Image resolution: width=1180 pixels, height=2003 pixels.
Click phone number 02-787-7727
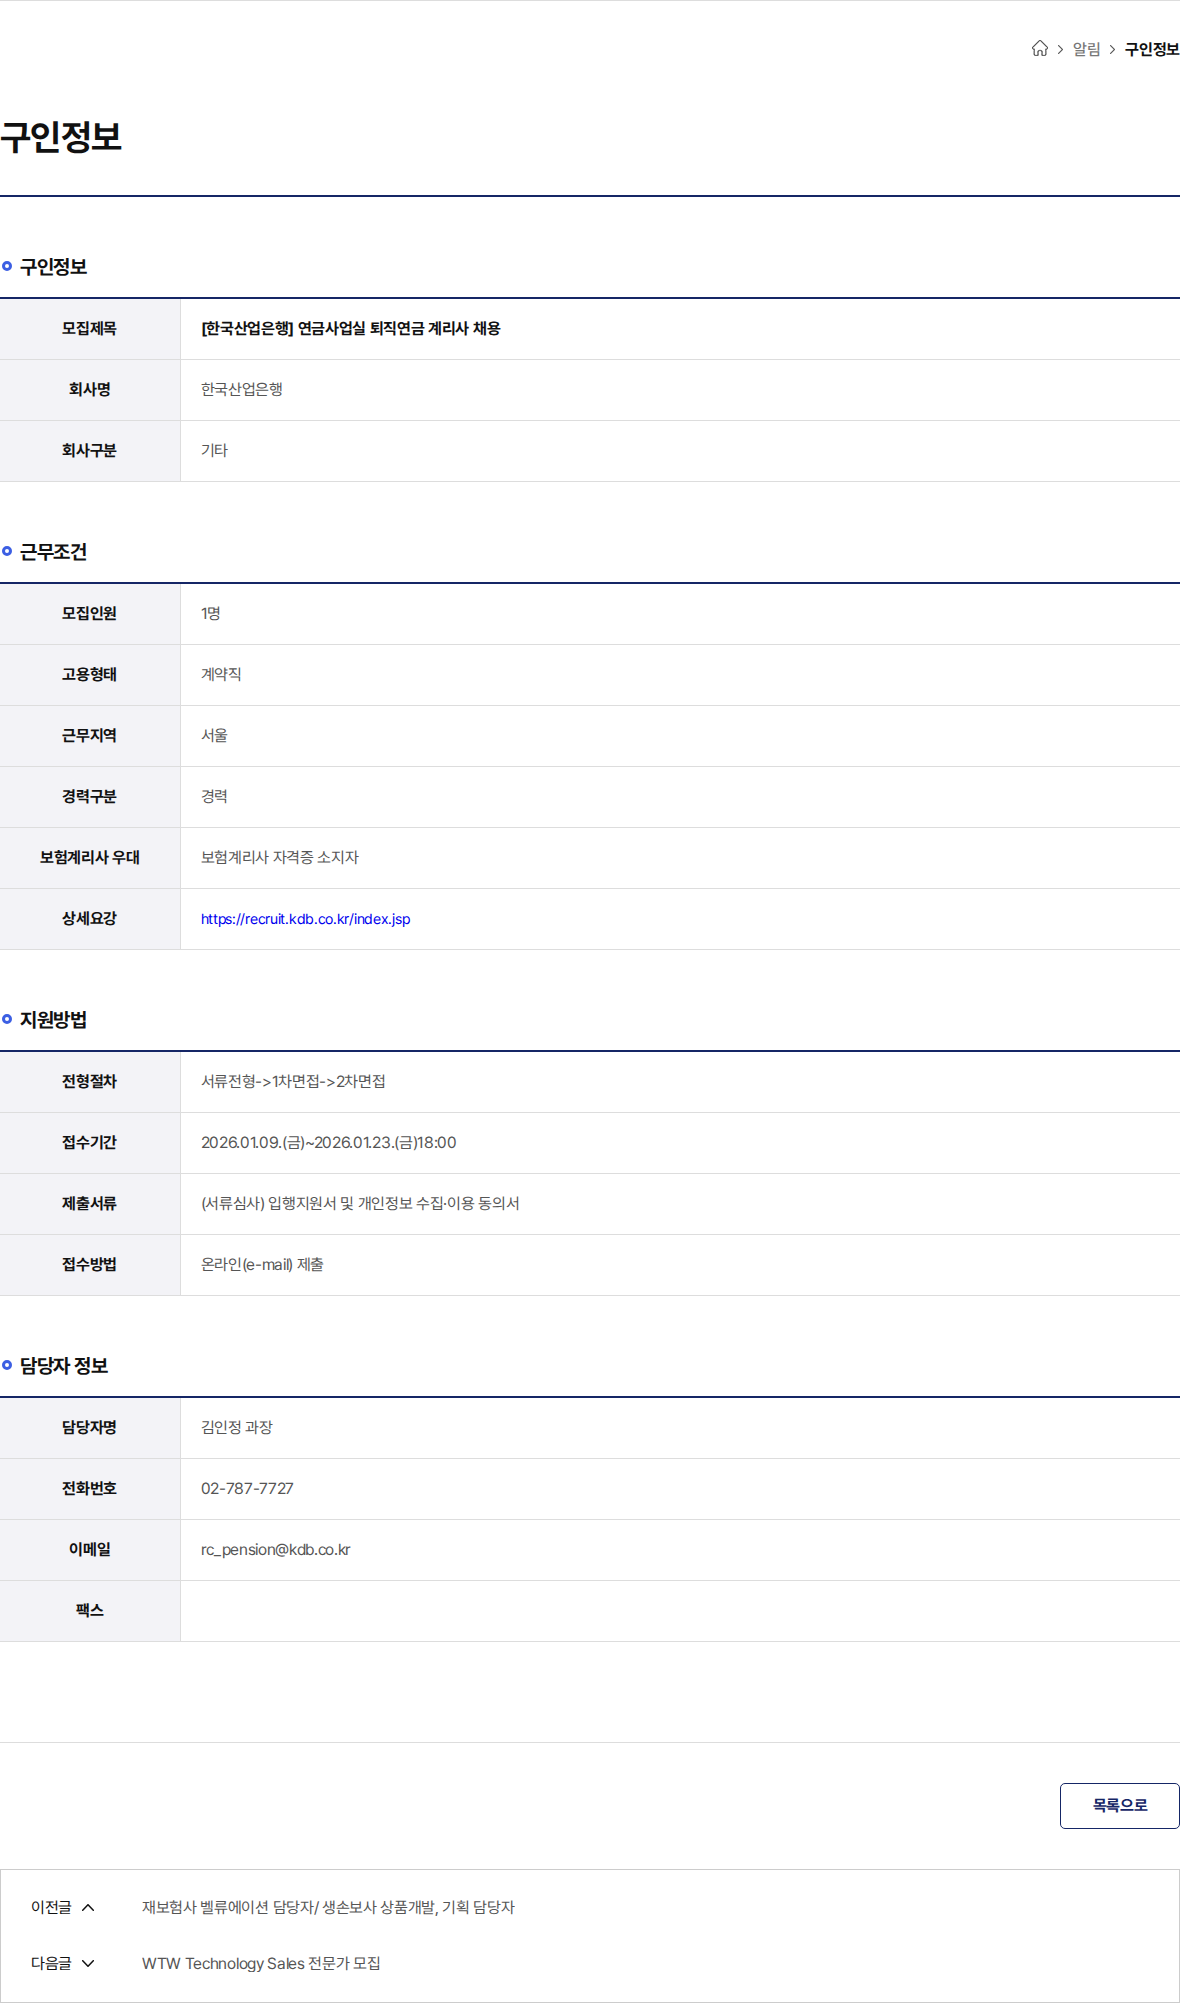tap(247, 1489)
